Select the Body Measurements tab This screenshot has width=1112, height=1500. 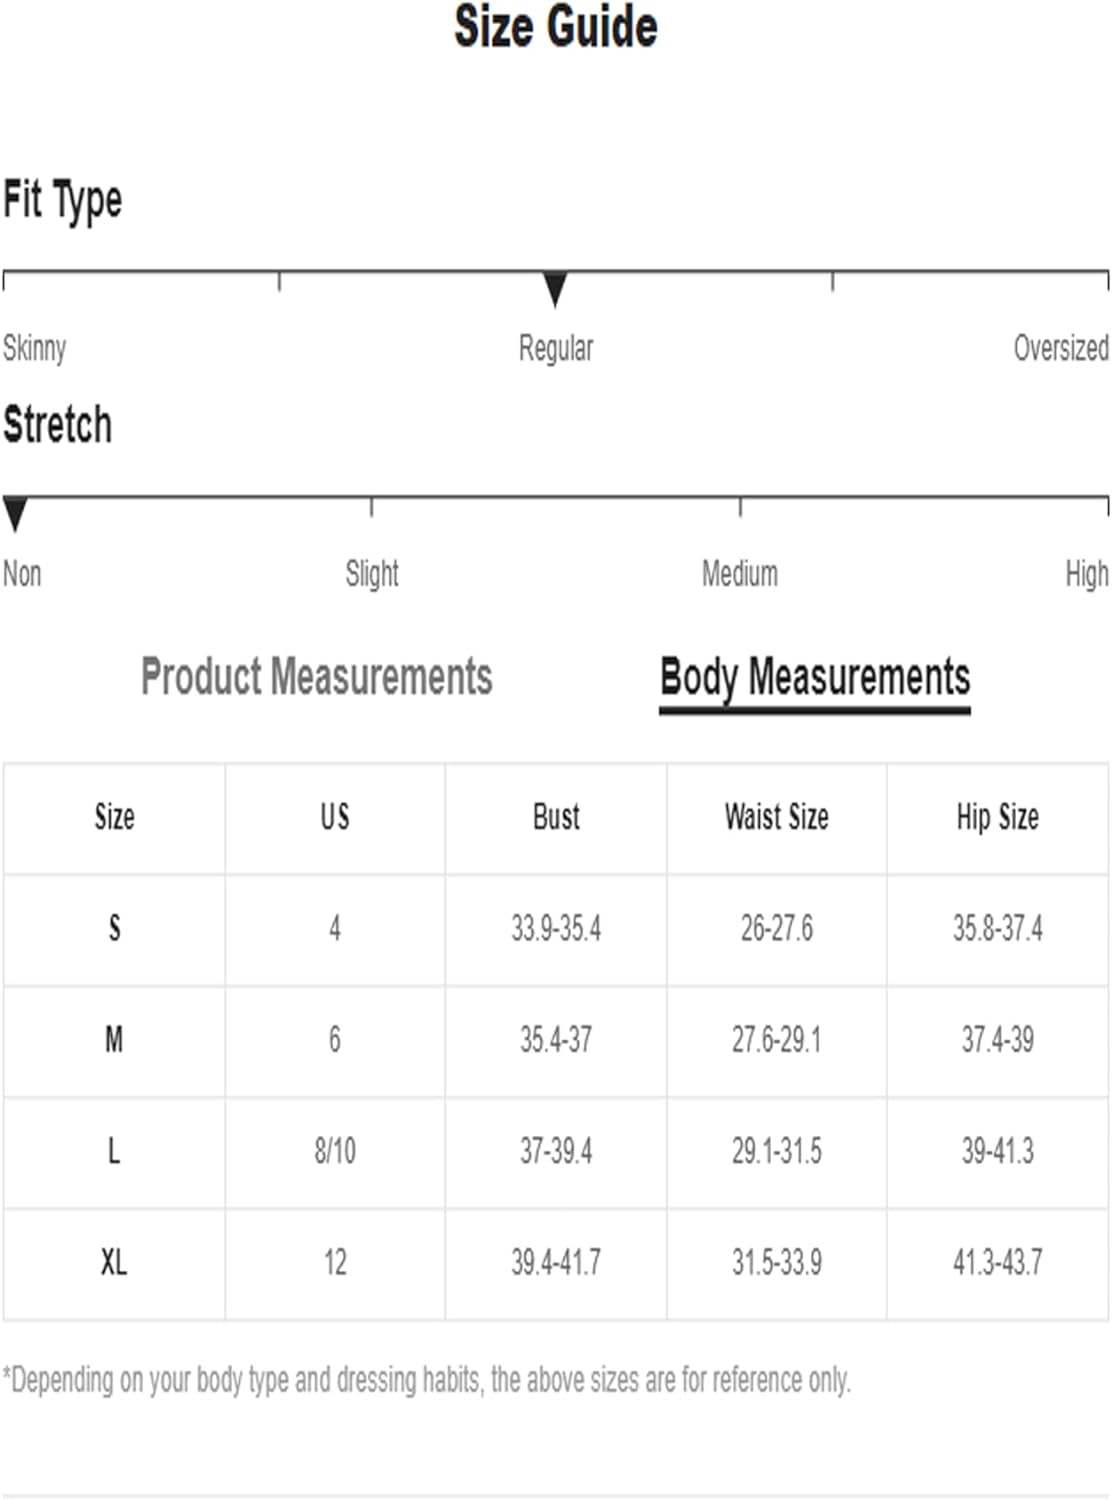click(x=814, y=677)
